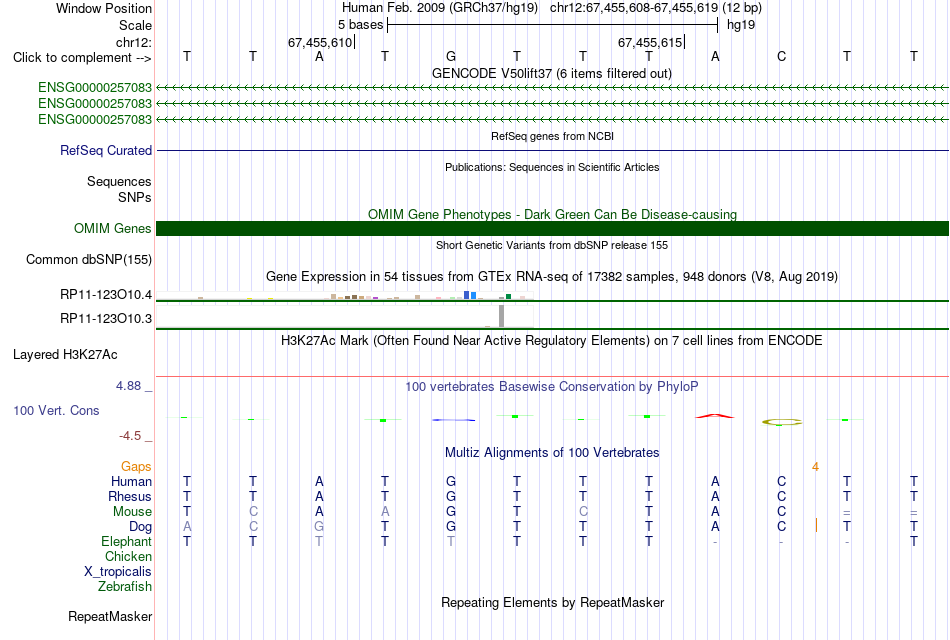Viewport: 950px width, 640px height.
Task: Click the 'Click to complement -->' label
Action: (x=82, y=58)
